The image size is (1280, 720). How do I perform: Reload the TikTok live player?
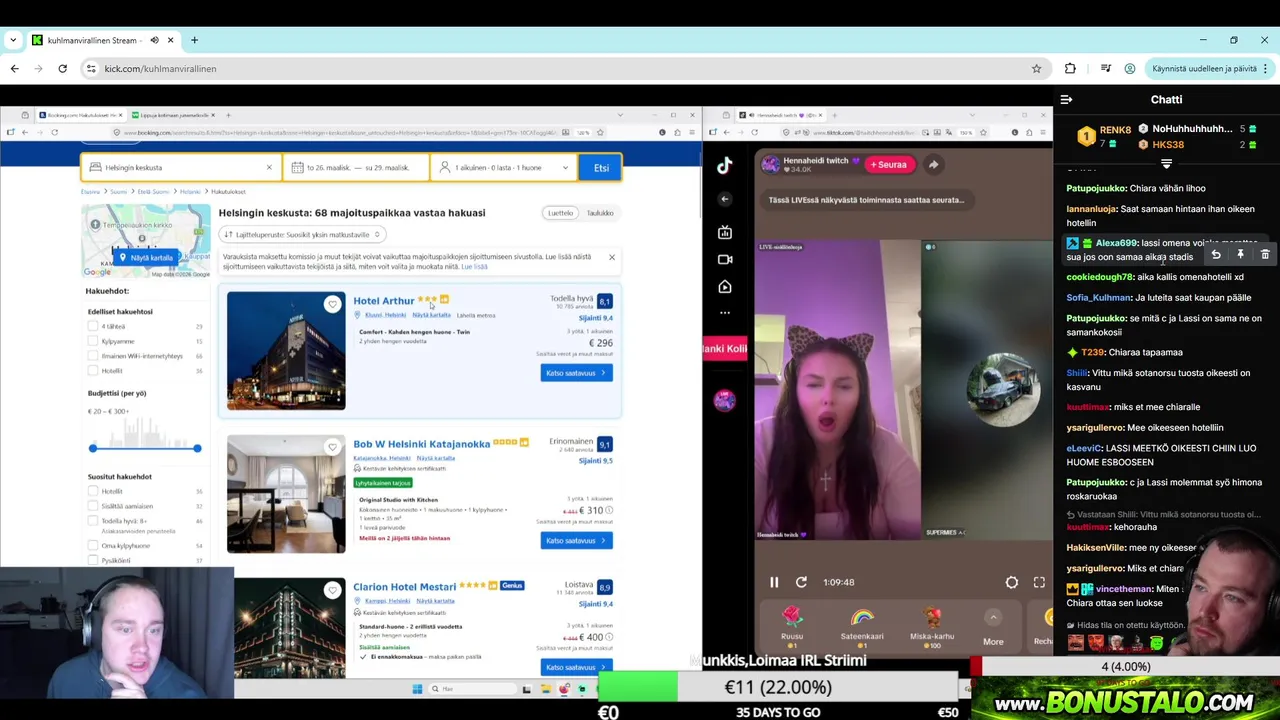tap(801, 582)
